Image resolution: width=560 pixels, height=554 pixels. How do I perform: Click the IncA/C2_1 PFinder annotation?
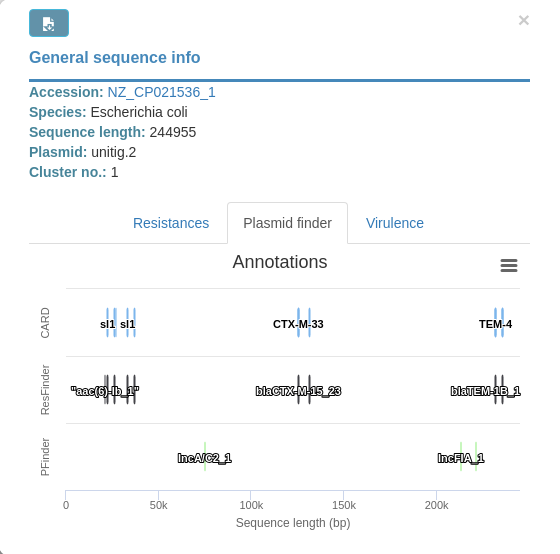point(205,458)
